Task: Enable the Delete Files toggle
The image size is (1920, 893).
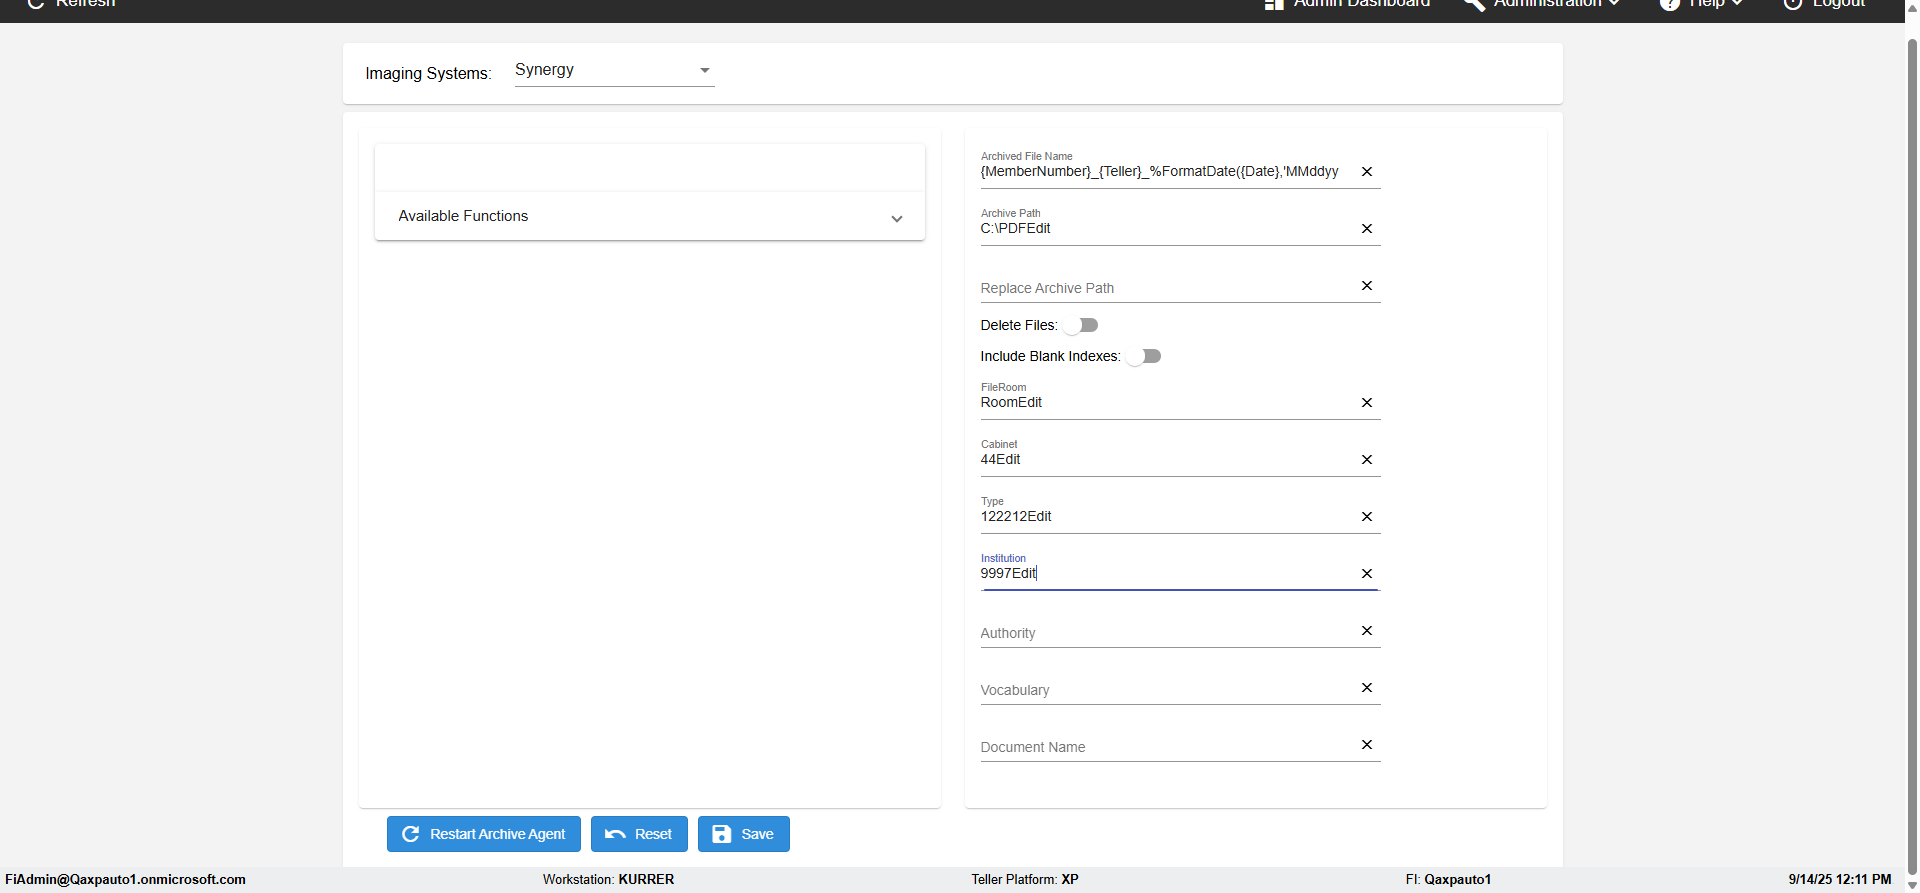Action: [1080, 325]
